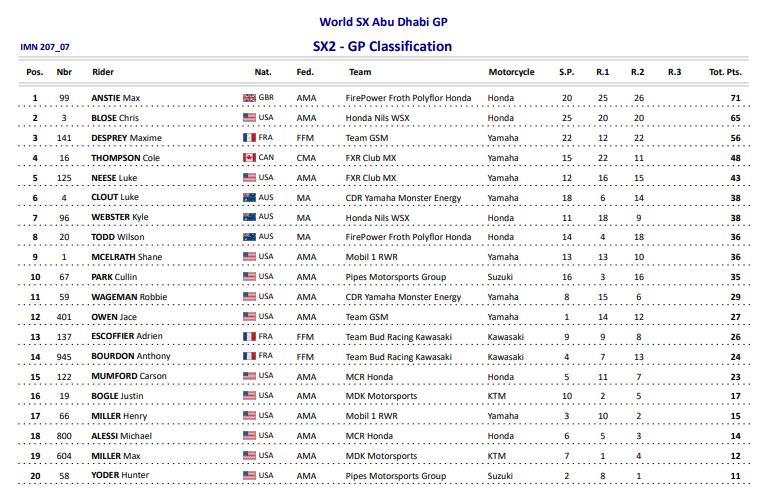Click the Australian flag next to Luke Clout

[x=250, y=198]
